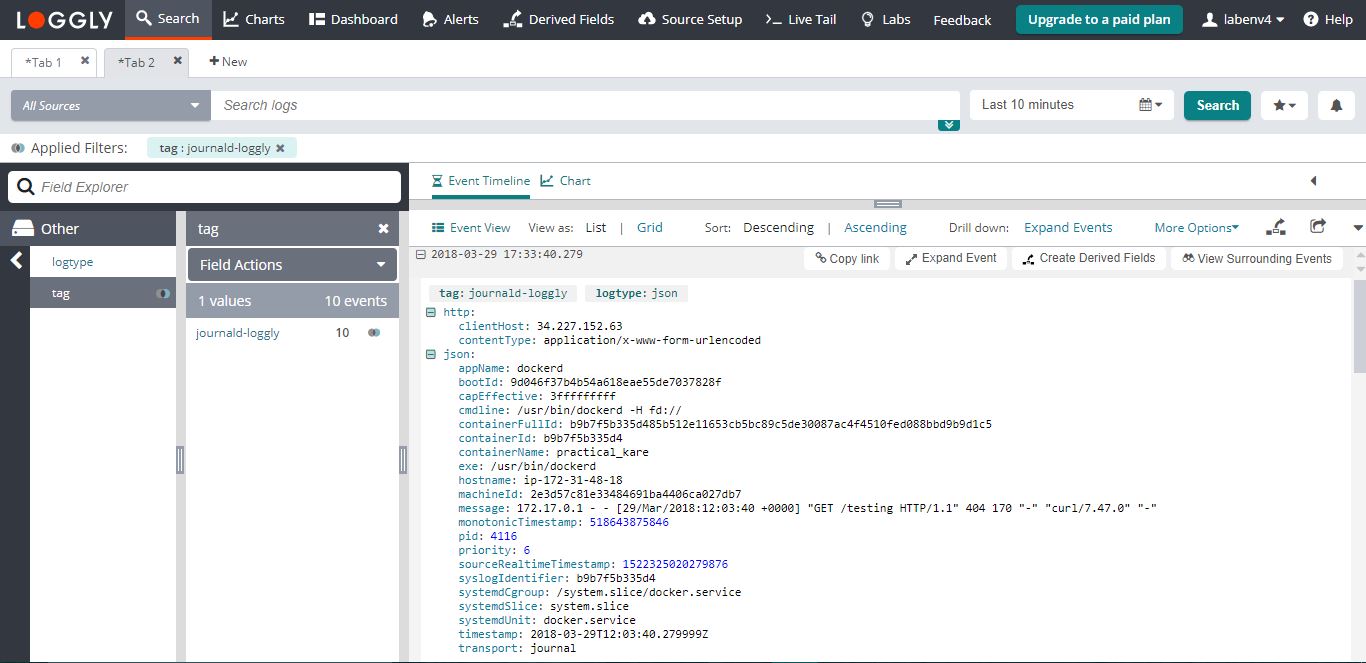
Task: Toggle filter on journald-loggly value
Action: pos(373,332)
